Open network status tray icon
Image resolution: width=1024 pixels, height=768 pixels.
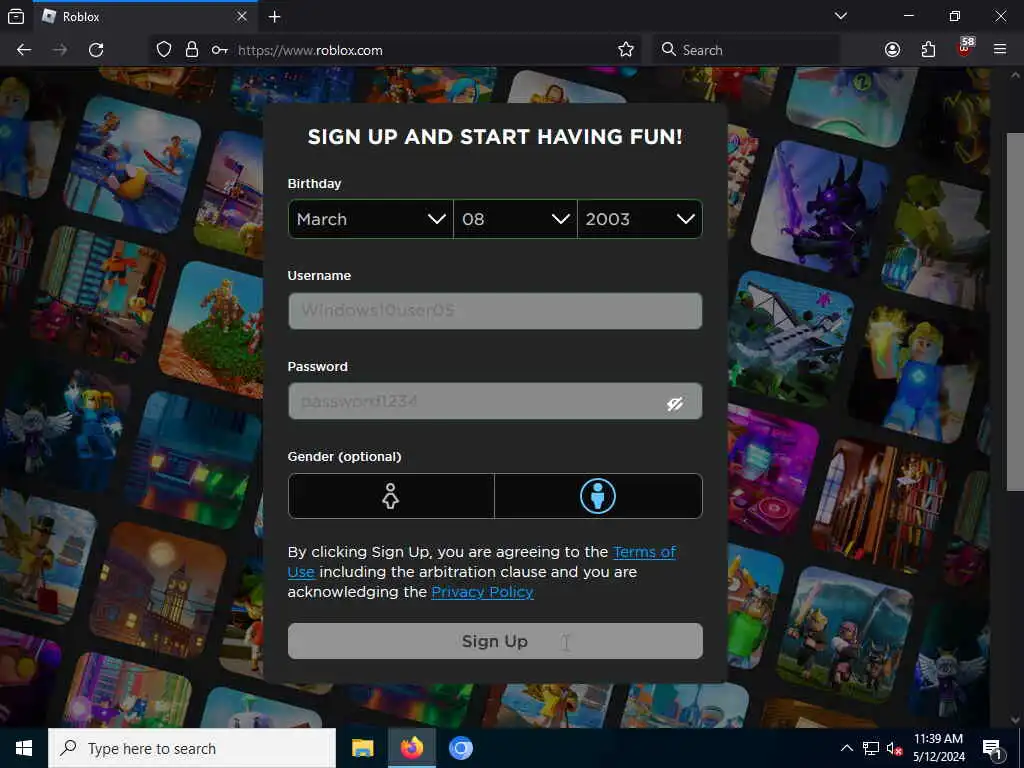point(871,748)
